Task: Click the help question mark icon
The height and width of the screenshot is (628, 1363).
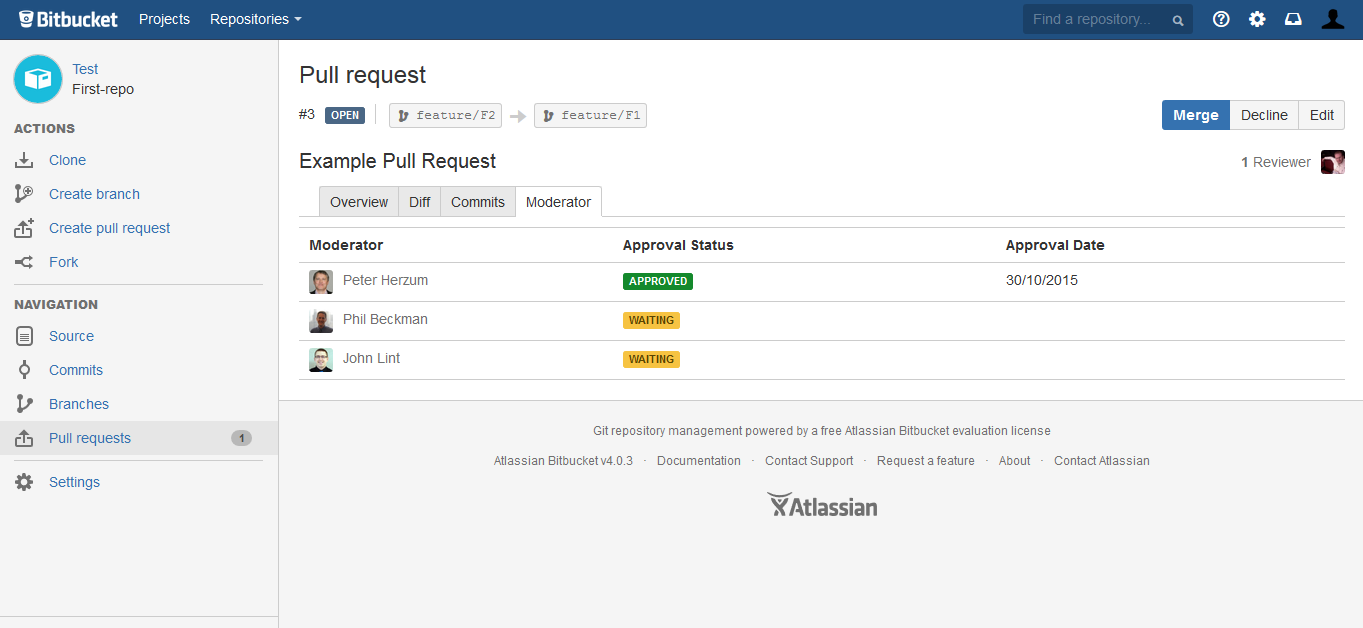Action: pyautogui.click(x=1221, y=19)
